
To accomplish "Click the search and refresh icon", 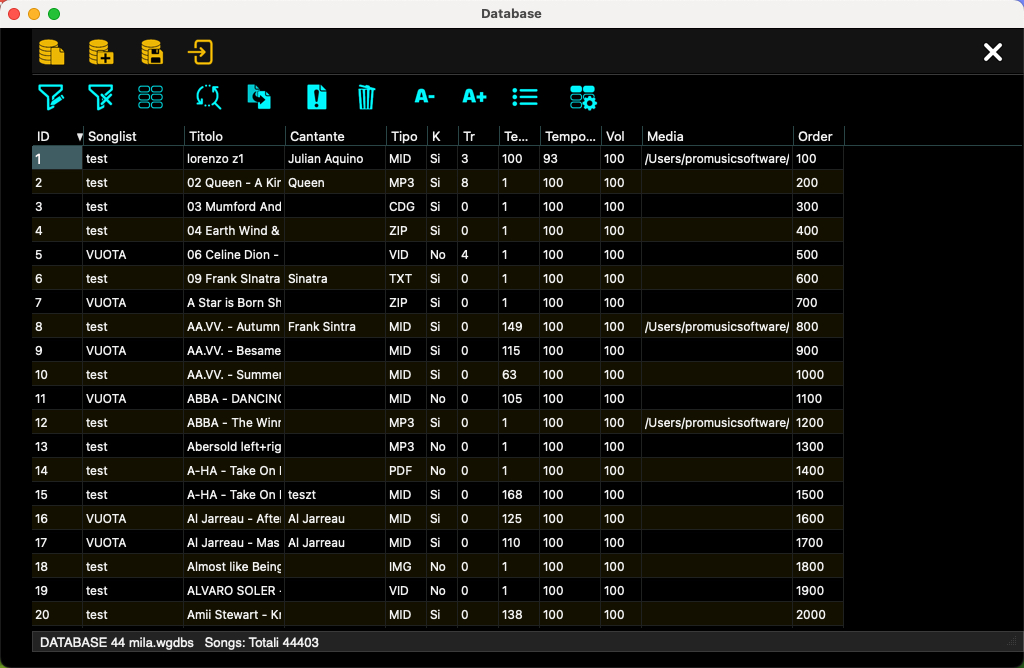I will [208, 97].
